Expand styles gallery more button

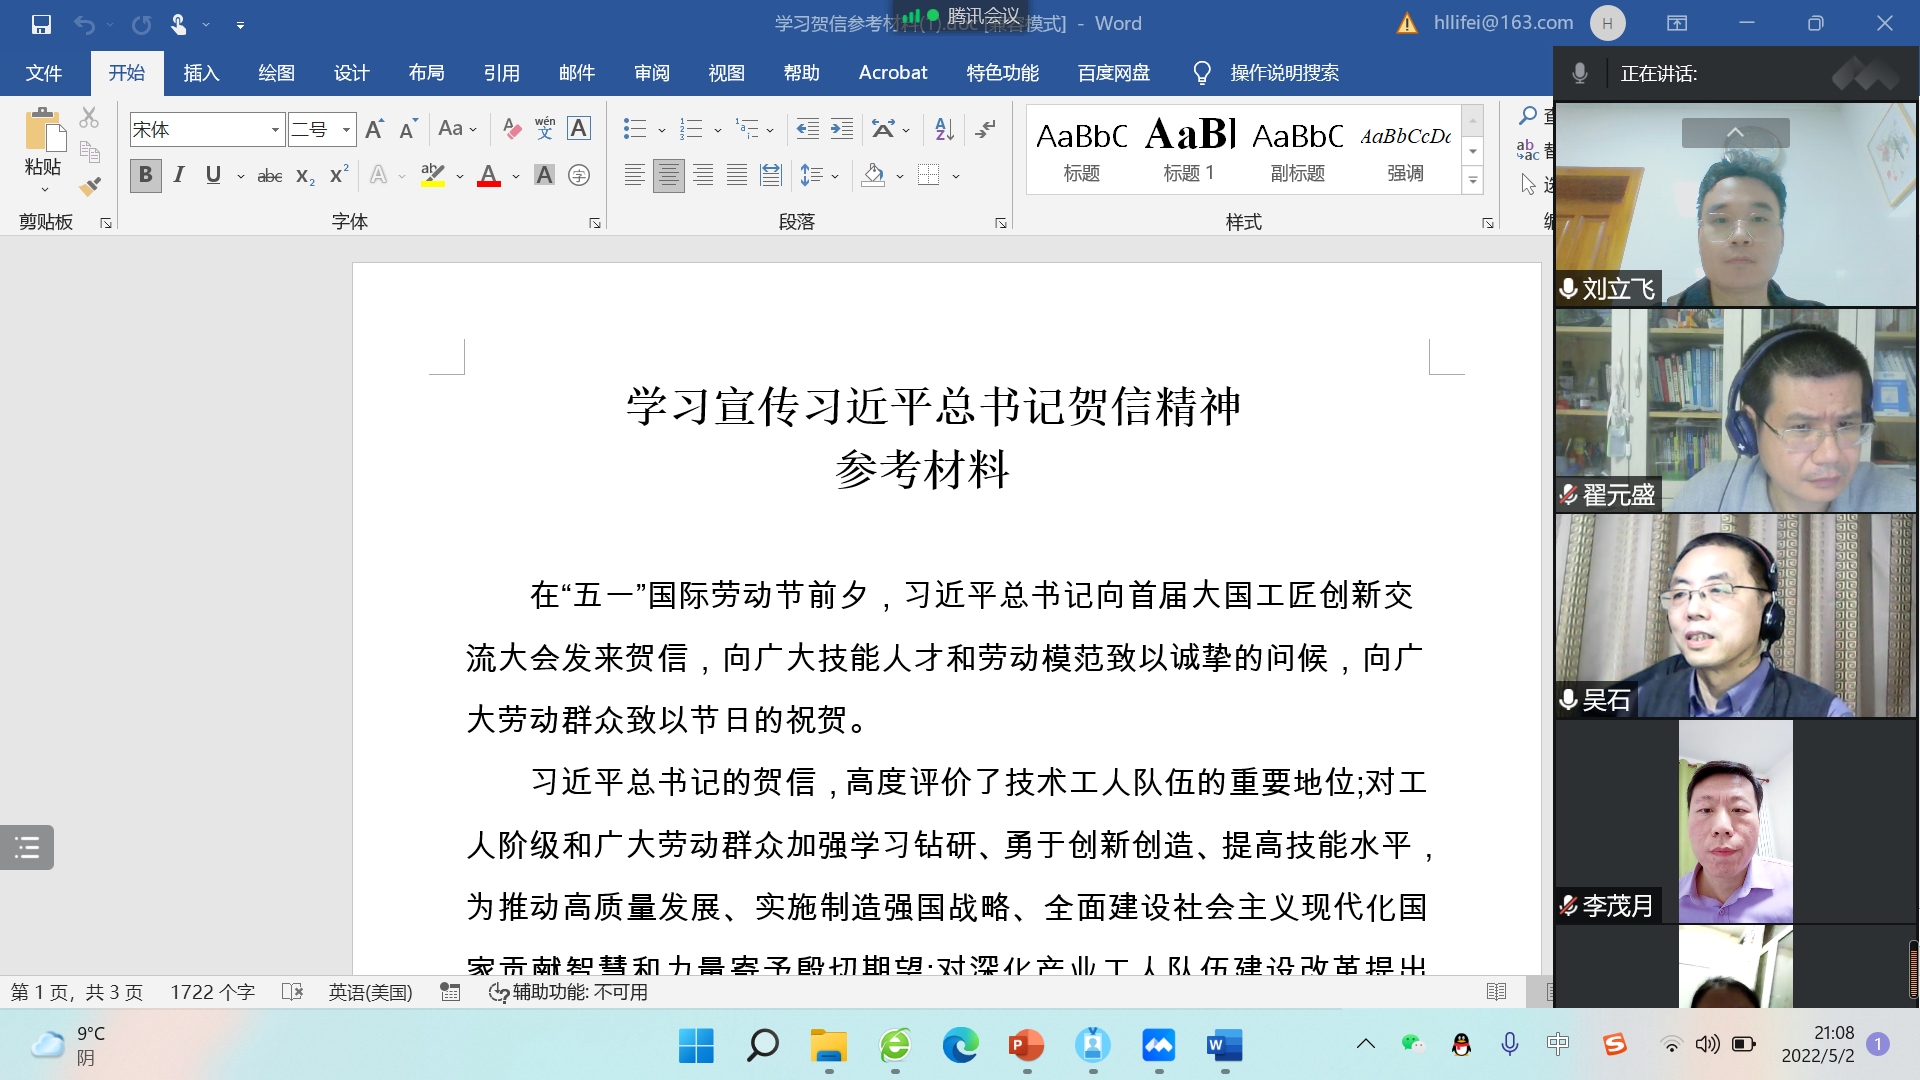point(1473,181)
